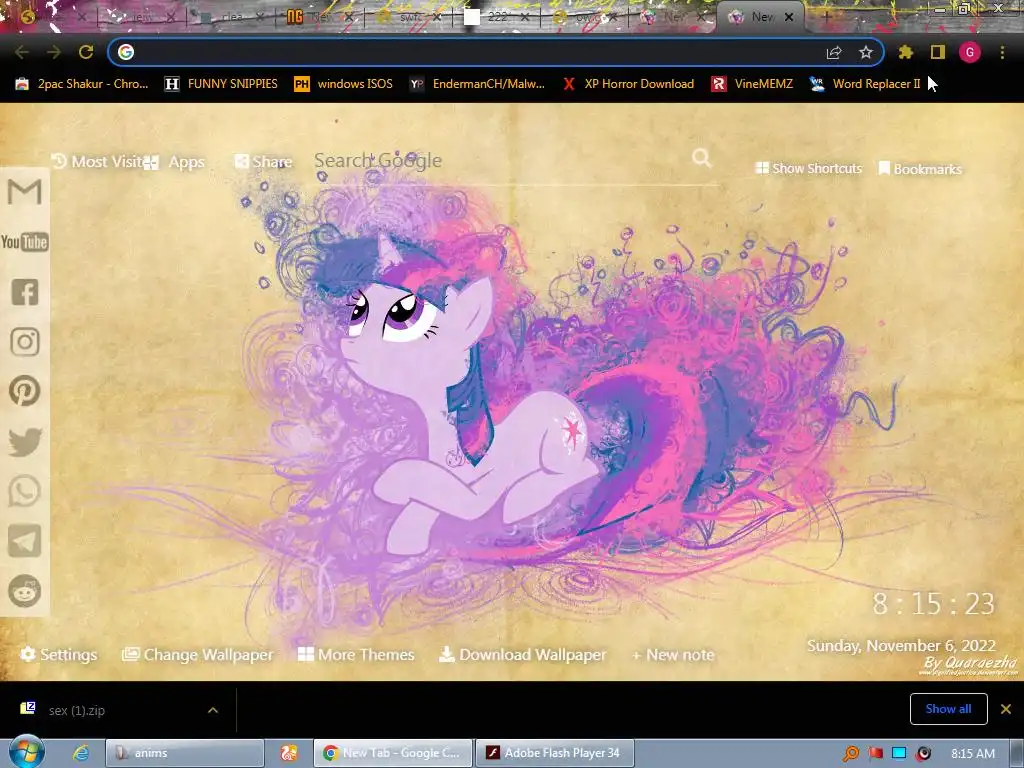Click More Themes link
This screenshot has height=768, width=1024.
coord(356,654)
